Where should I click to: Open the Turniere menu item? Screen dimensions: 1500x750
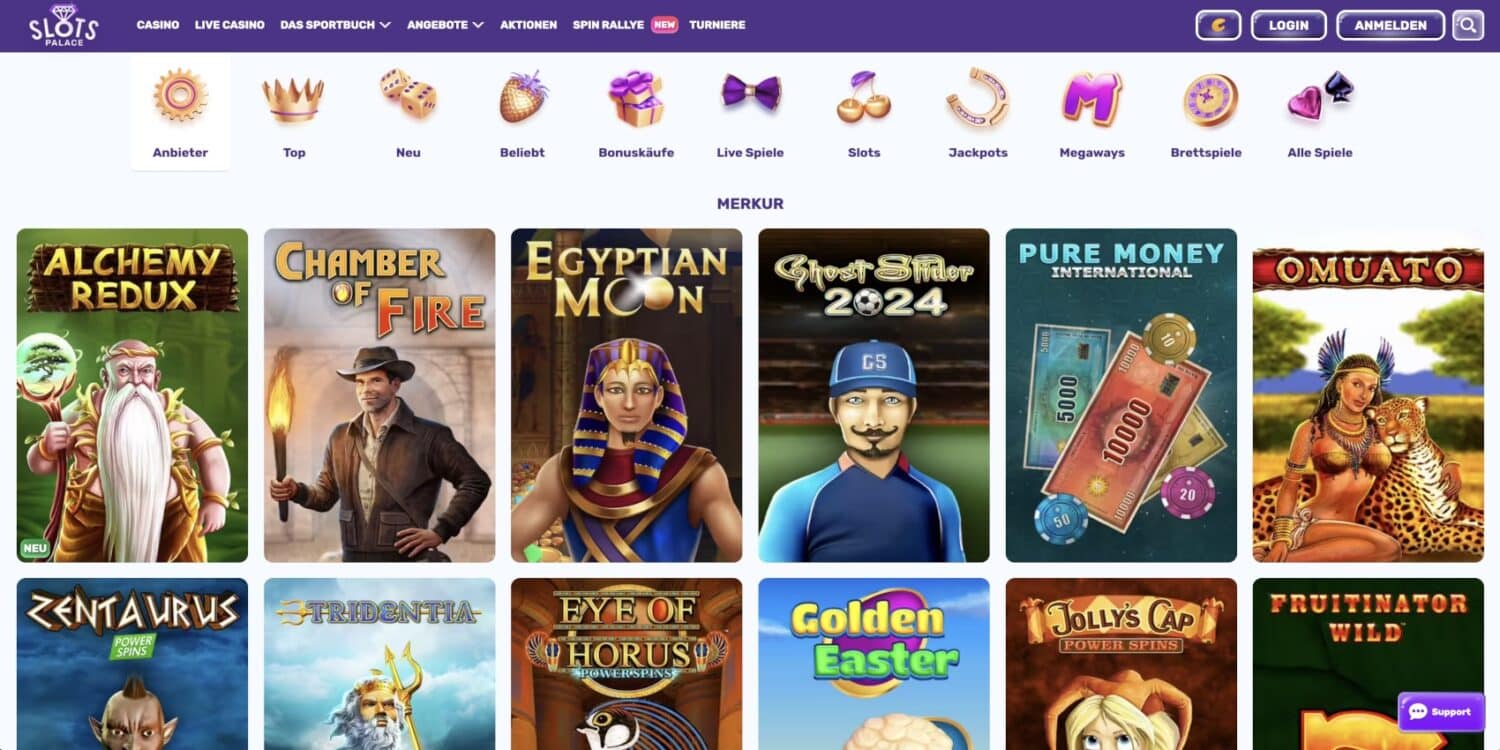tap(717, 25)
